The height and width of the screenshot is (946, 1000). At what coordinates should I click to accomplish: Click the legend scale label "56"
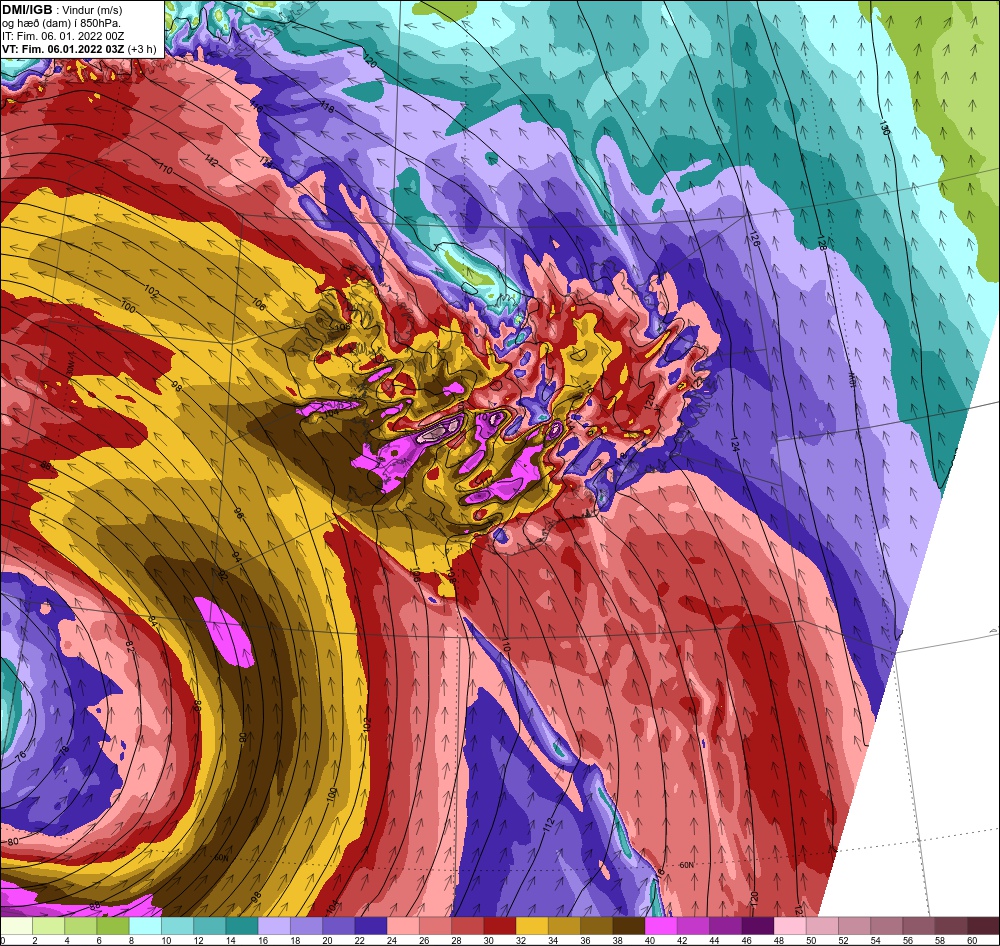click(907, 940)
